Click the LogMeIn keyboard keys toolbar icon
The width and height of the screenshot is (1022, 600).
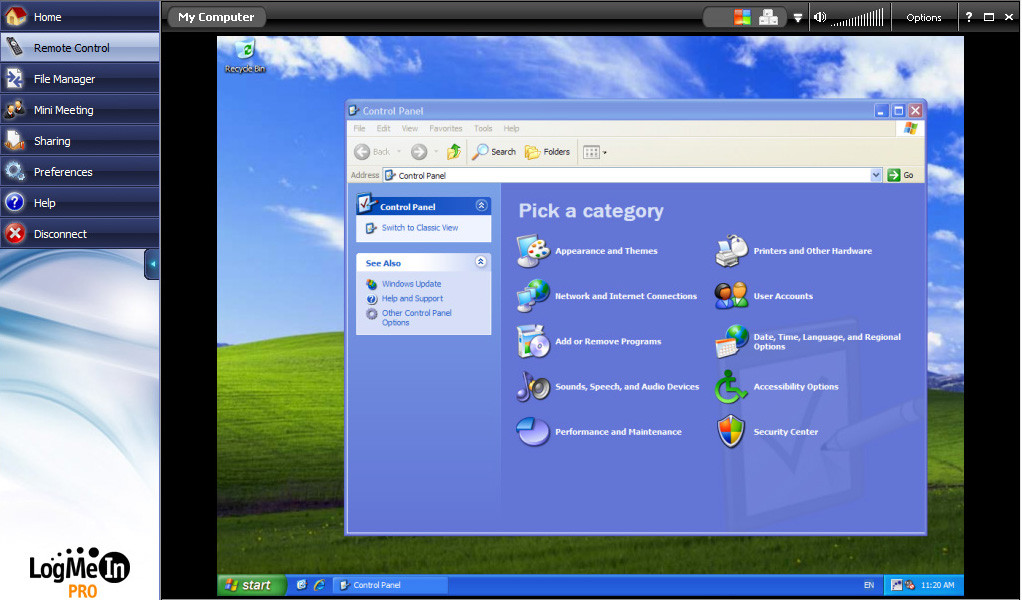[x=768, y=17]
